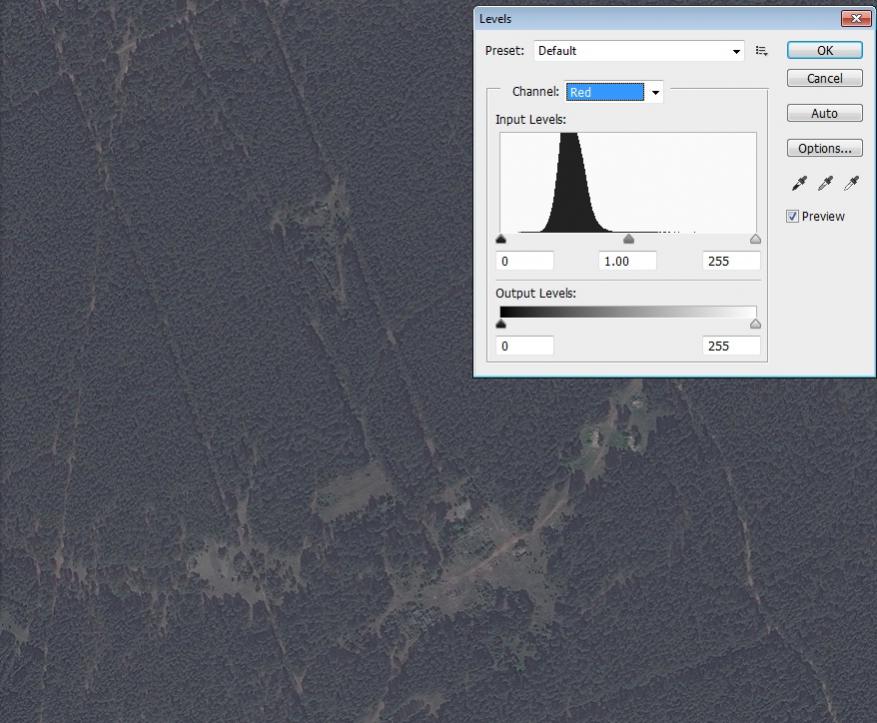The height and width of the screenshot is (723, 877).
Task: Select the output white slider handle
Action: (755, 324)
